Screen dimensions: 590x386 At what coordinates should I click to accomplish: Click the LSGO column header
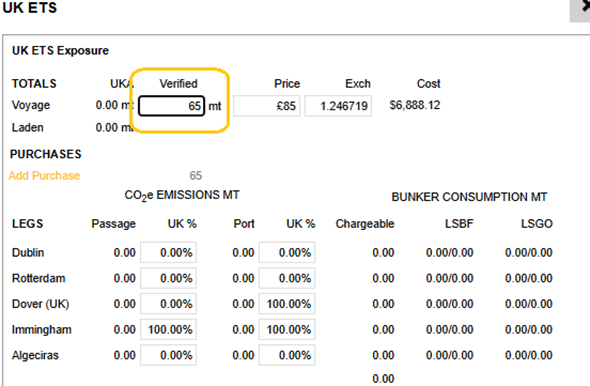(x=537, y=224)
